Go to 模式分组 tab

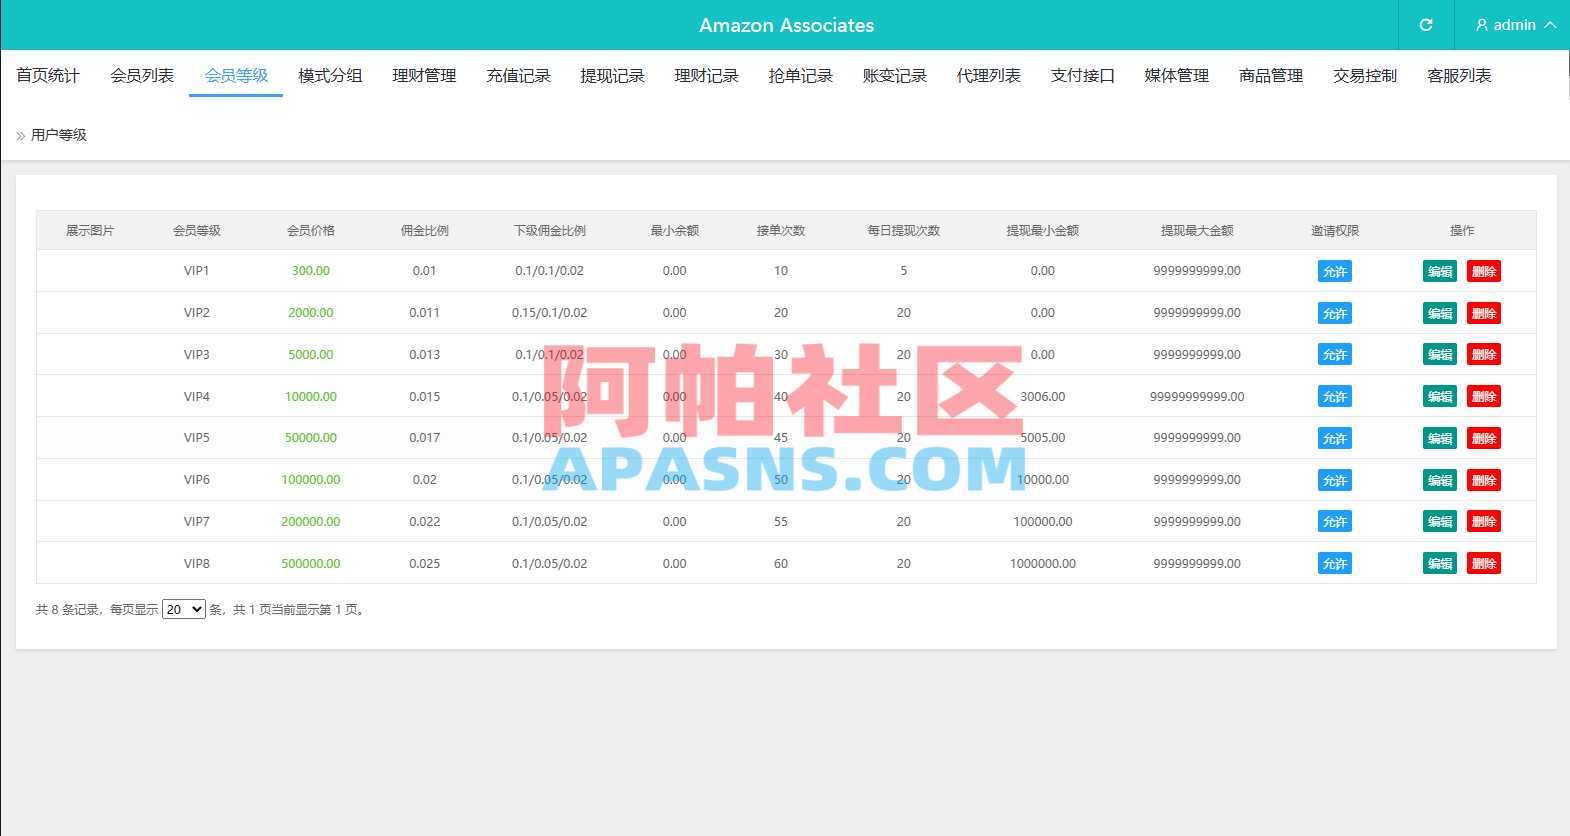point(330,75)
